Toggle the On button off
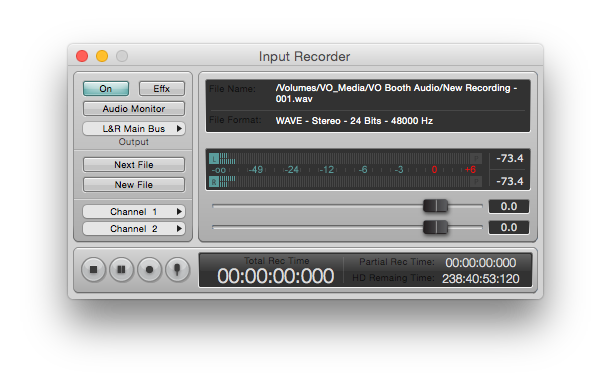611x391 pixels. pos(106,88)
